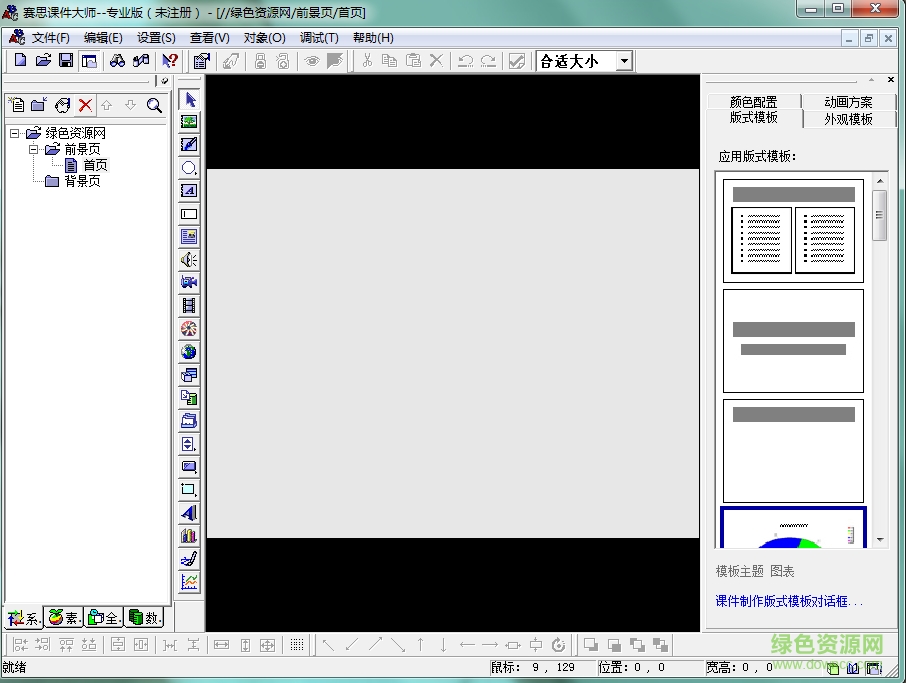Toggle the pin button on left panel
This screenshot has height=683, width=906.
coord(165,81)
